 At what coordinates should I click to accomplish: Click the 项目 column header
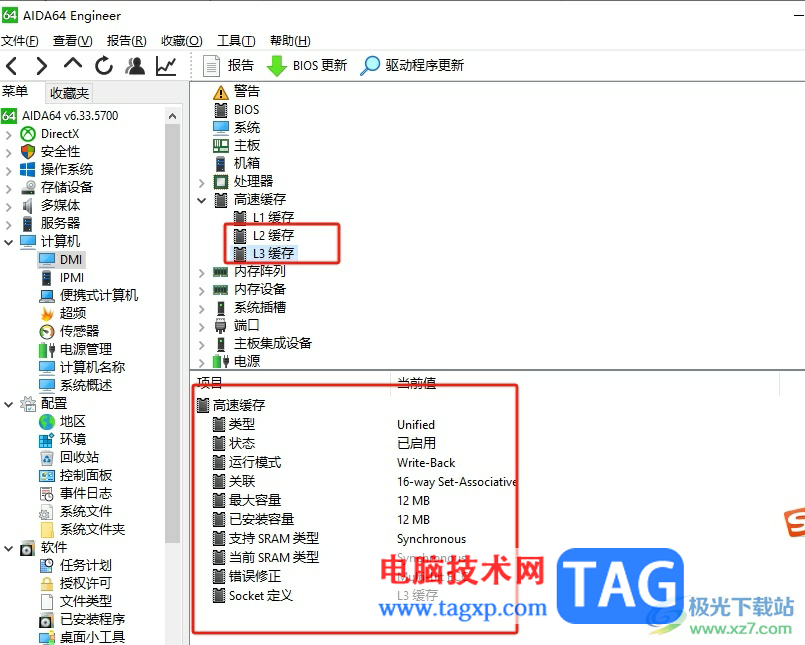tap(209, 383)
